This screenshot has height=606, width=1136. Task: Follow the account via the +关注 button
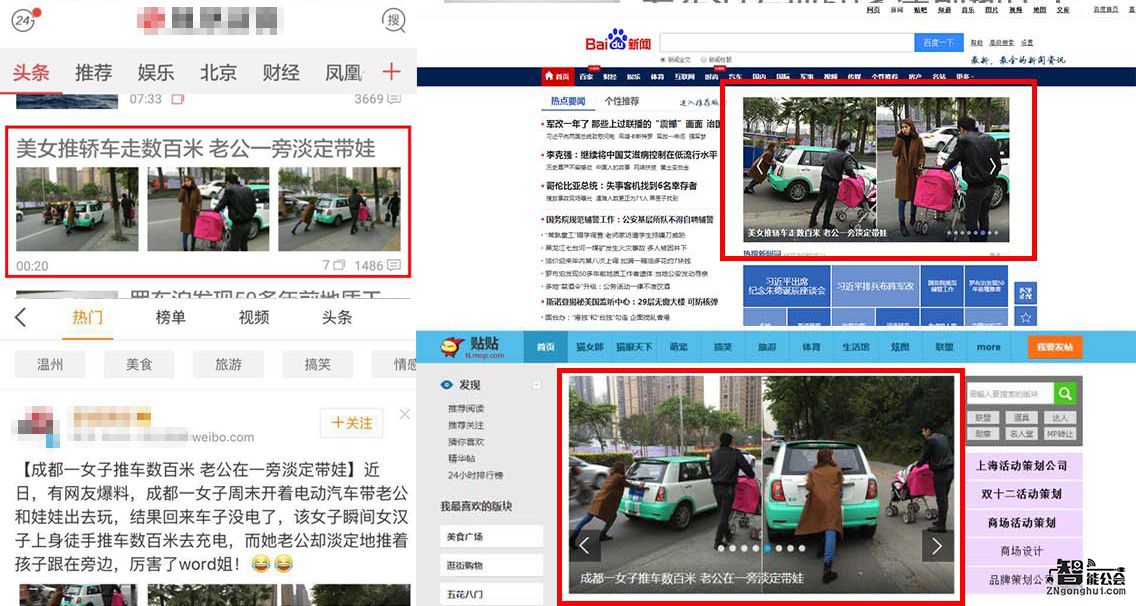point(350,423)
